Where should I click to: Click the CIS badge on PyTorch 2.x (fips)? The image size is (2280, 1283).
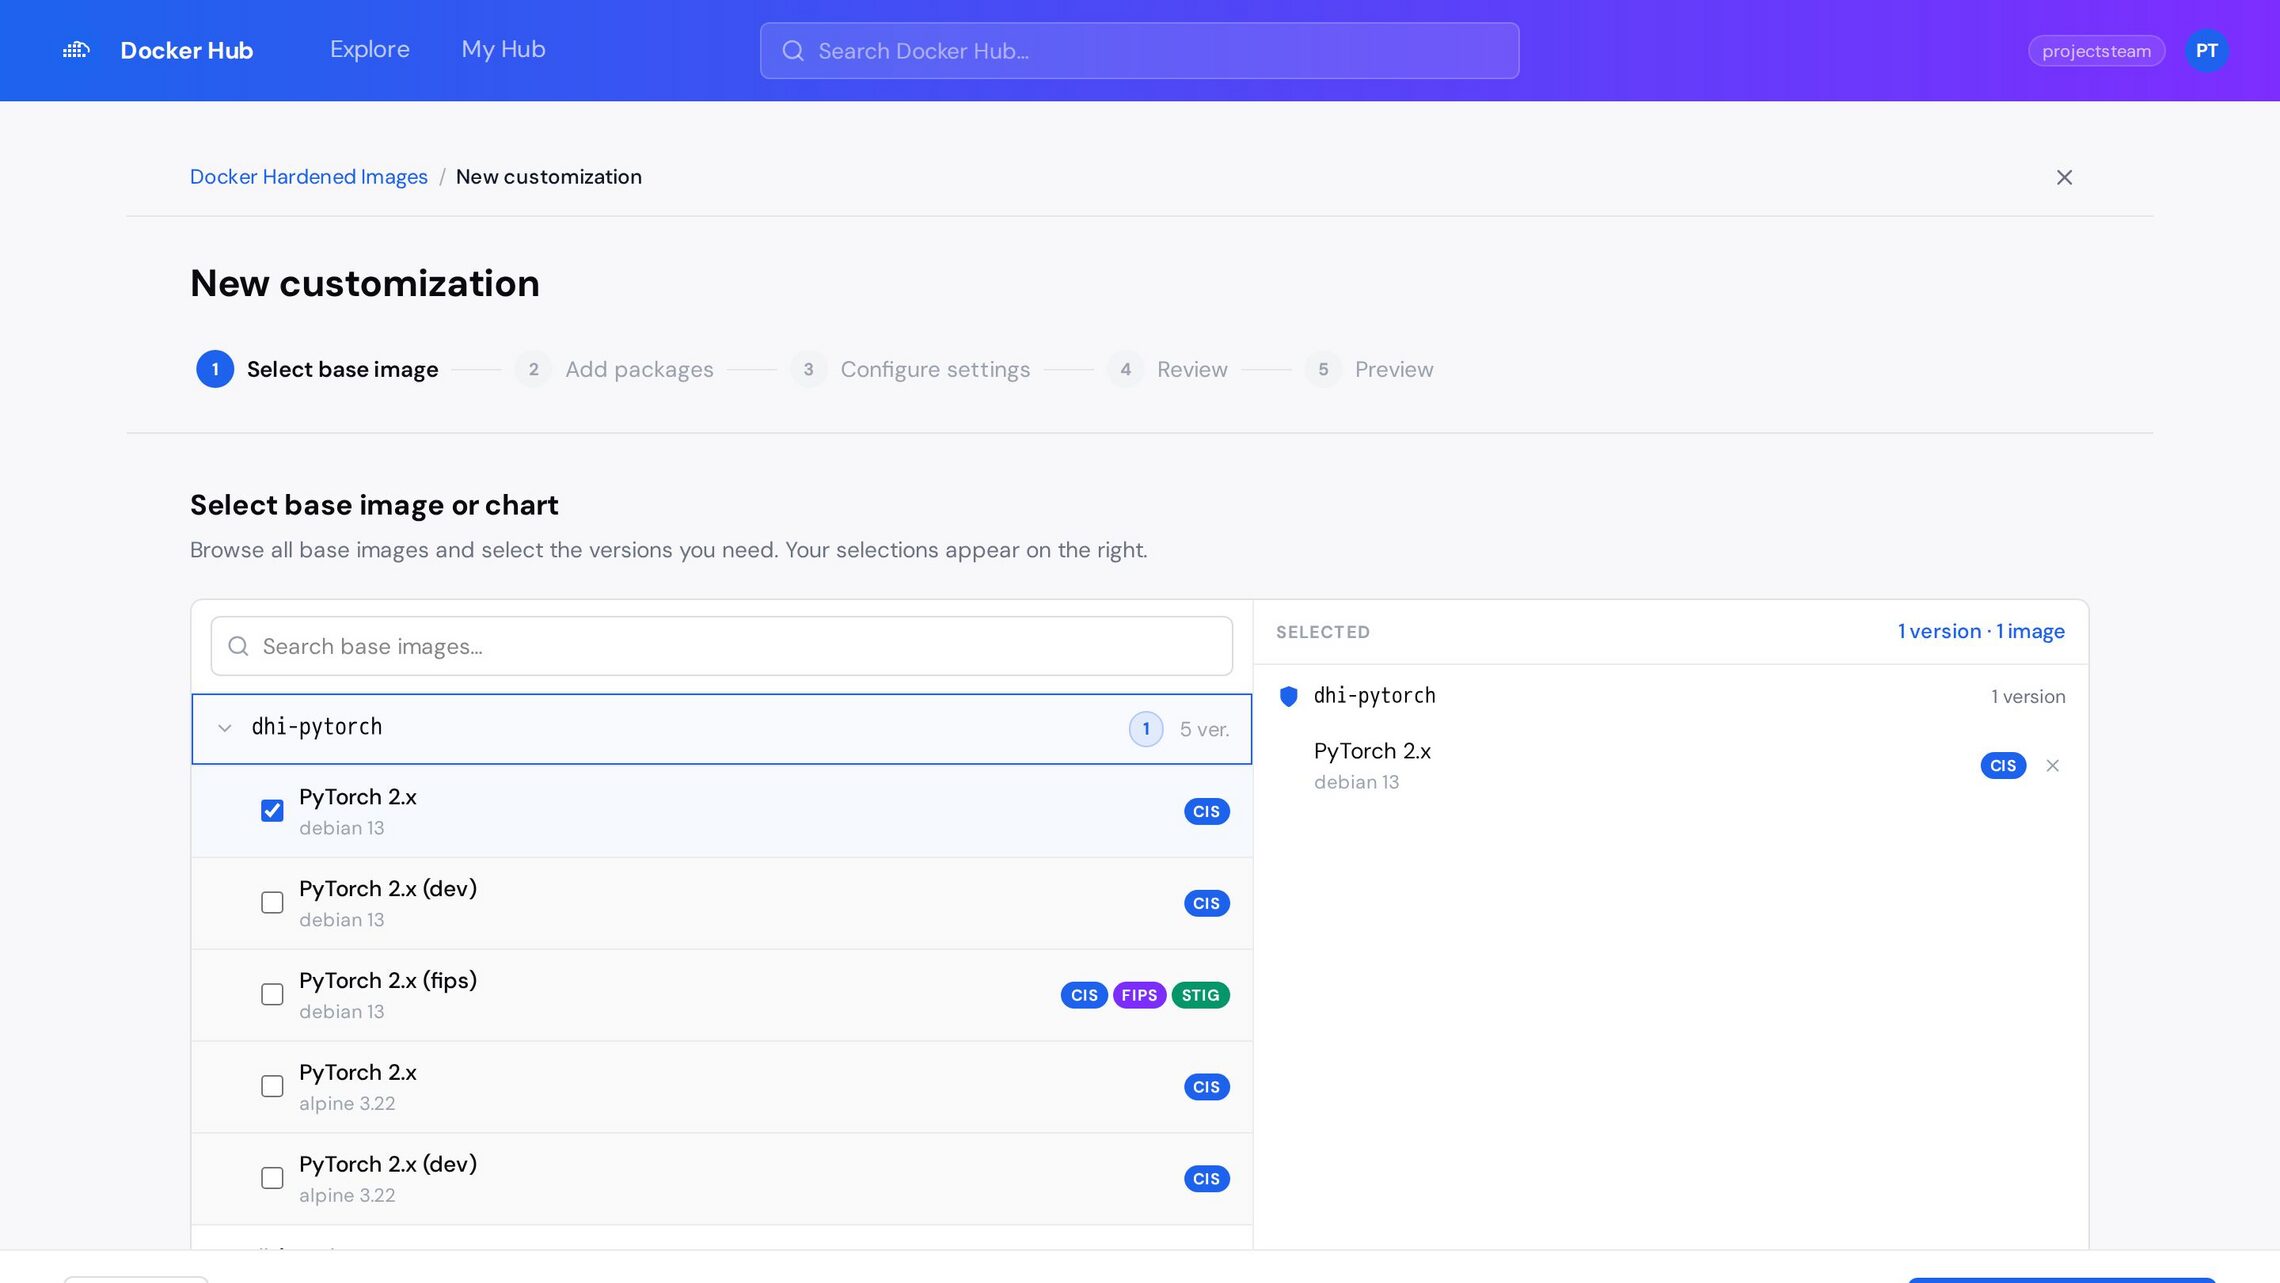click(x=1084, y=995)
